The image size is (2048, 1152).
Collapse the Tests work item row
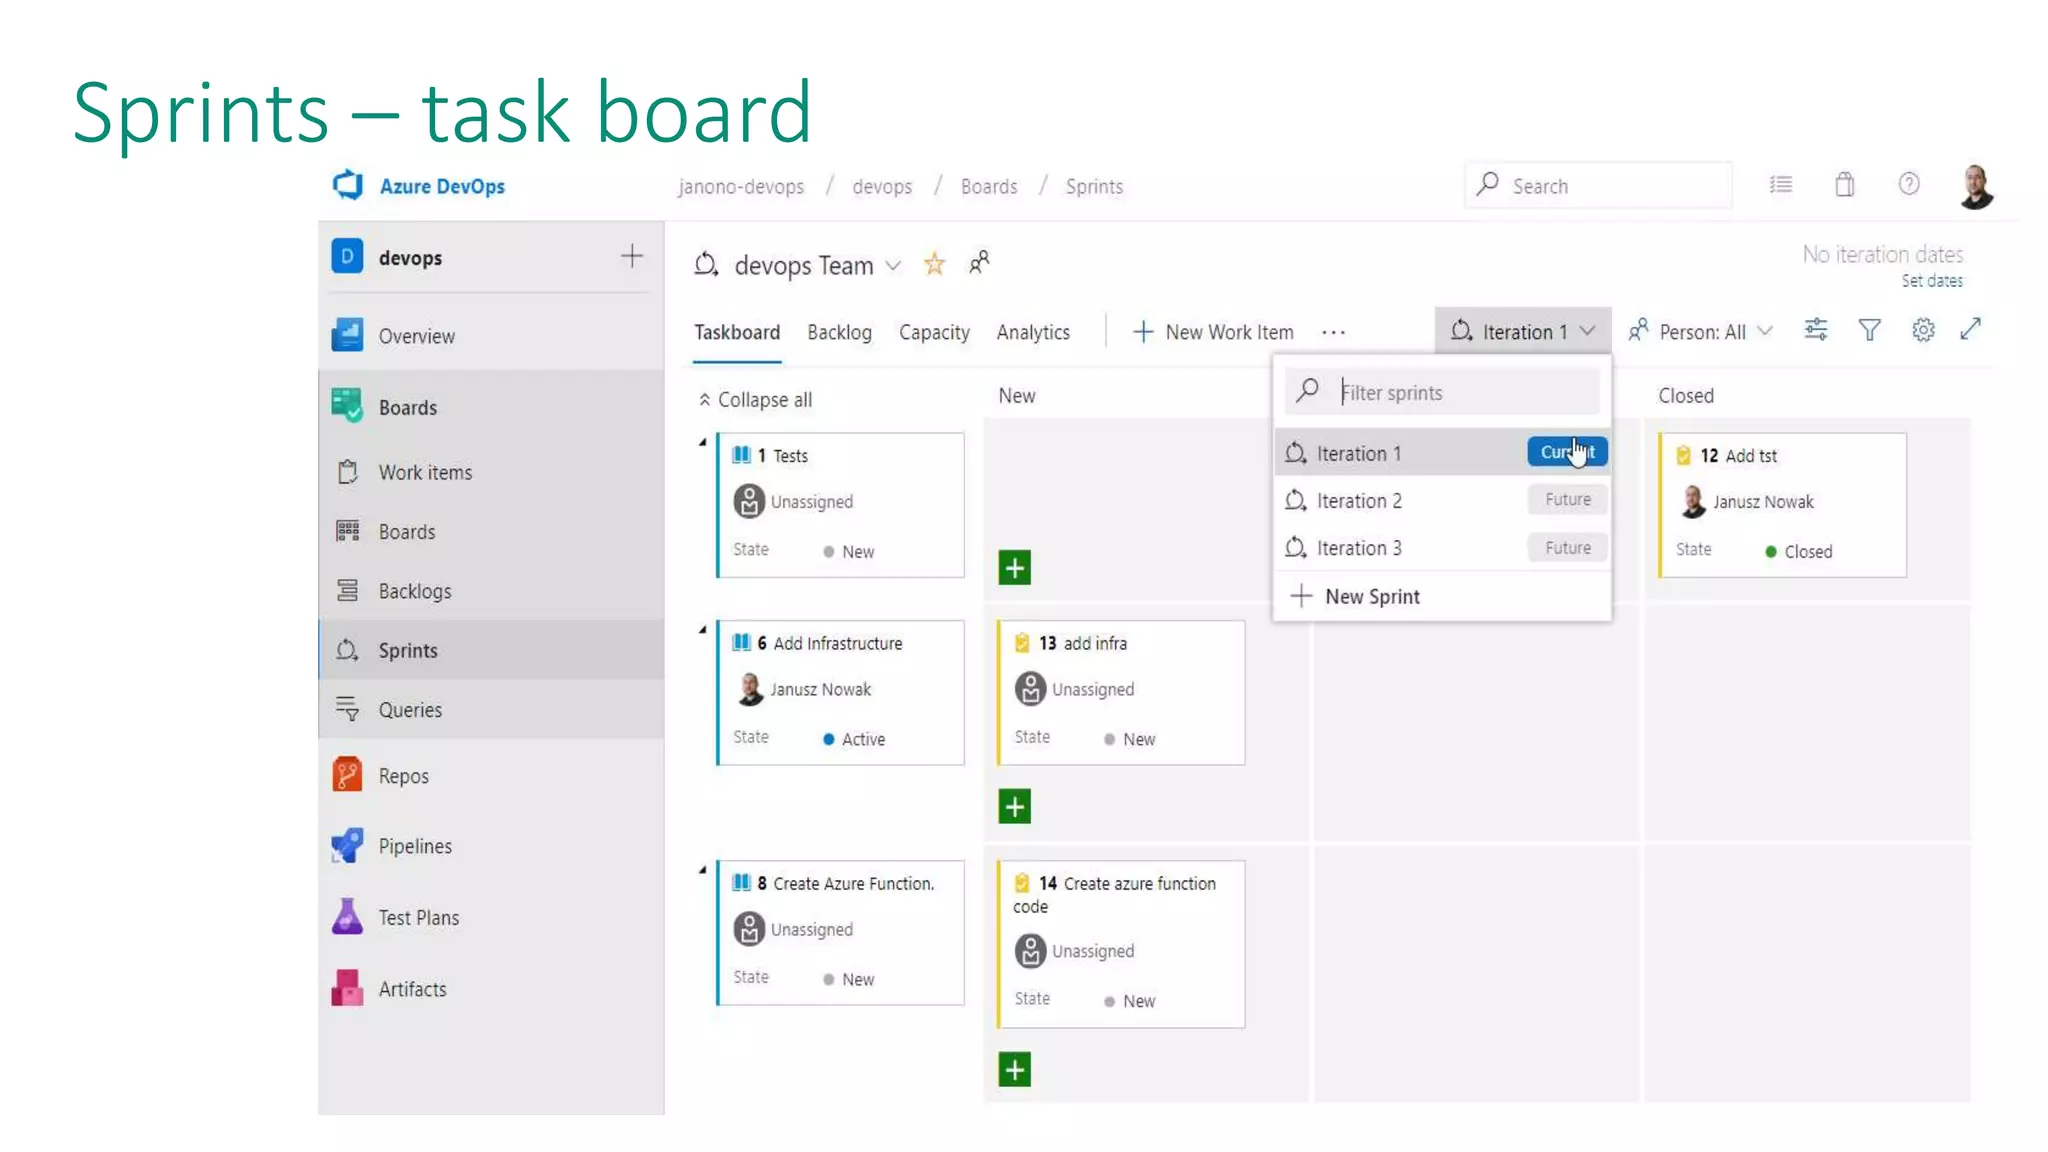(x=703, y=442)
